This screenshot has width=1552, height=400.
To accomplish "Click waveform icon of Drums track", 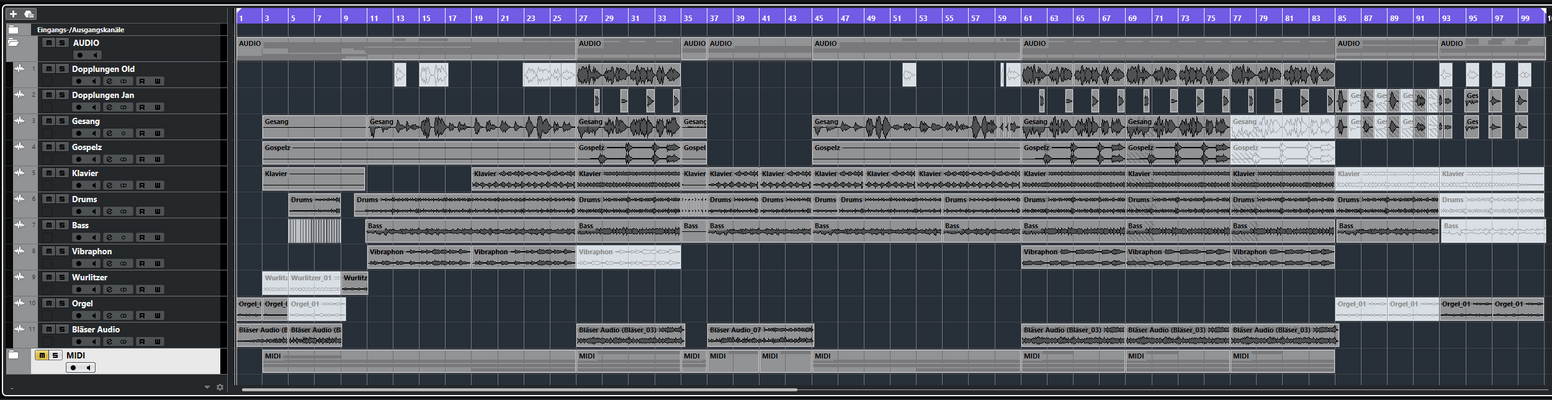I will [19, 199].
